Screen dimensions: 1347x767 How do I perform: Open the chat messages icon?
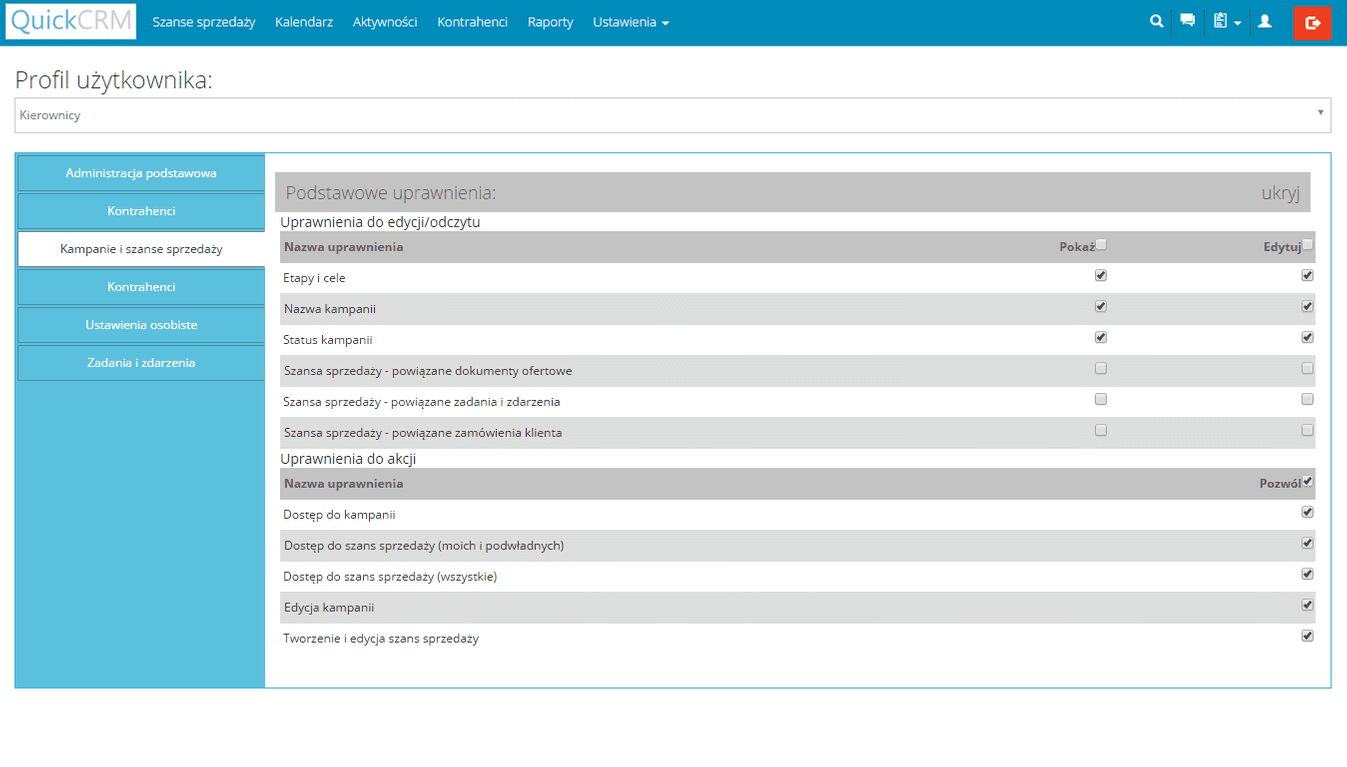[1187, 21]
